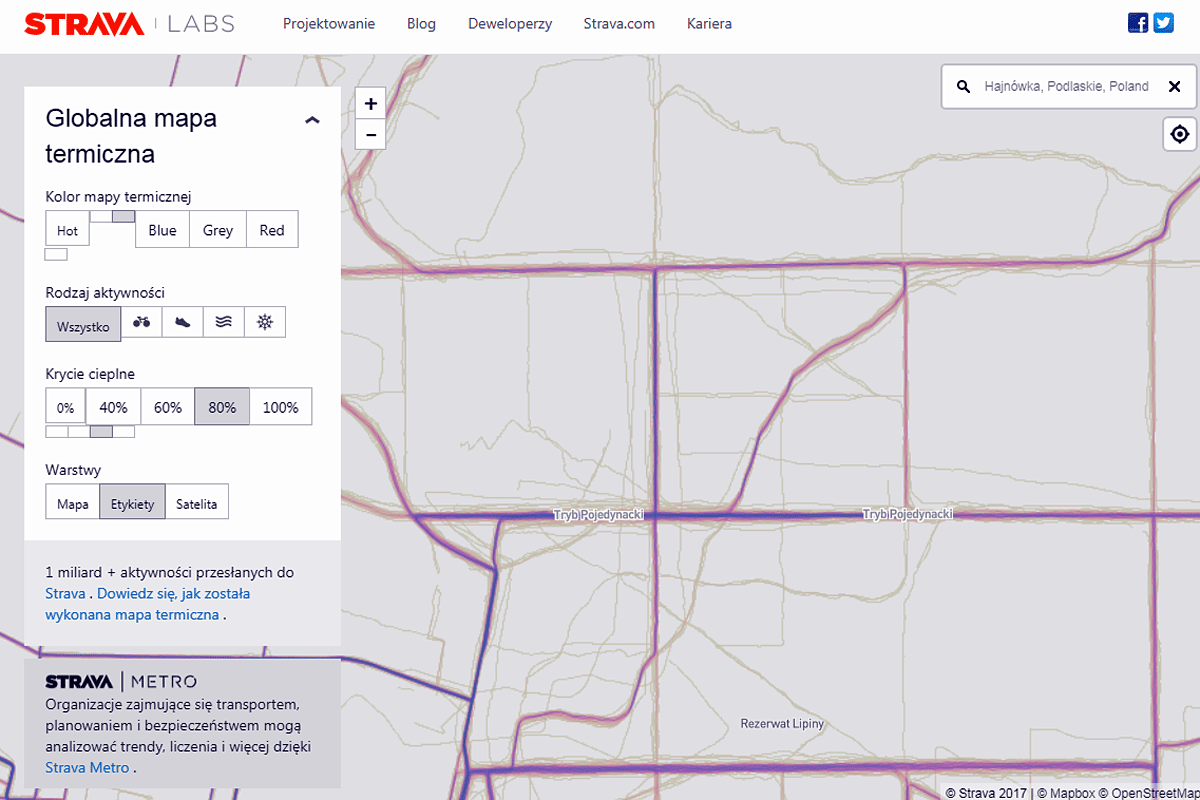Click inside the location search field
The width and height of the screenshot is (1200, 800).
coord(1066,87)
